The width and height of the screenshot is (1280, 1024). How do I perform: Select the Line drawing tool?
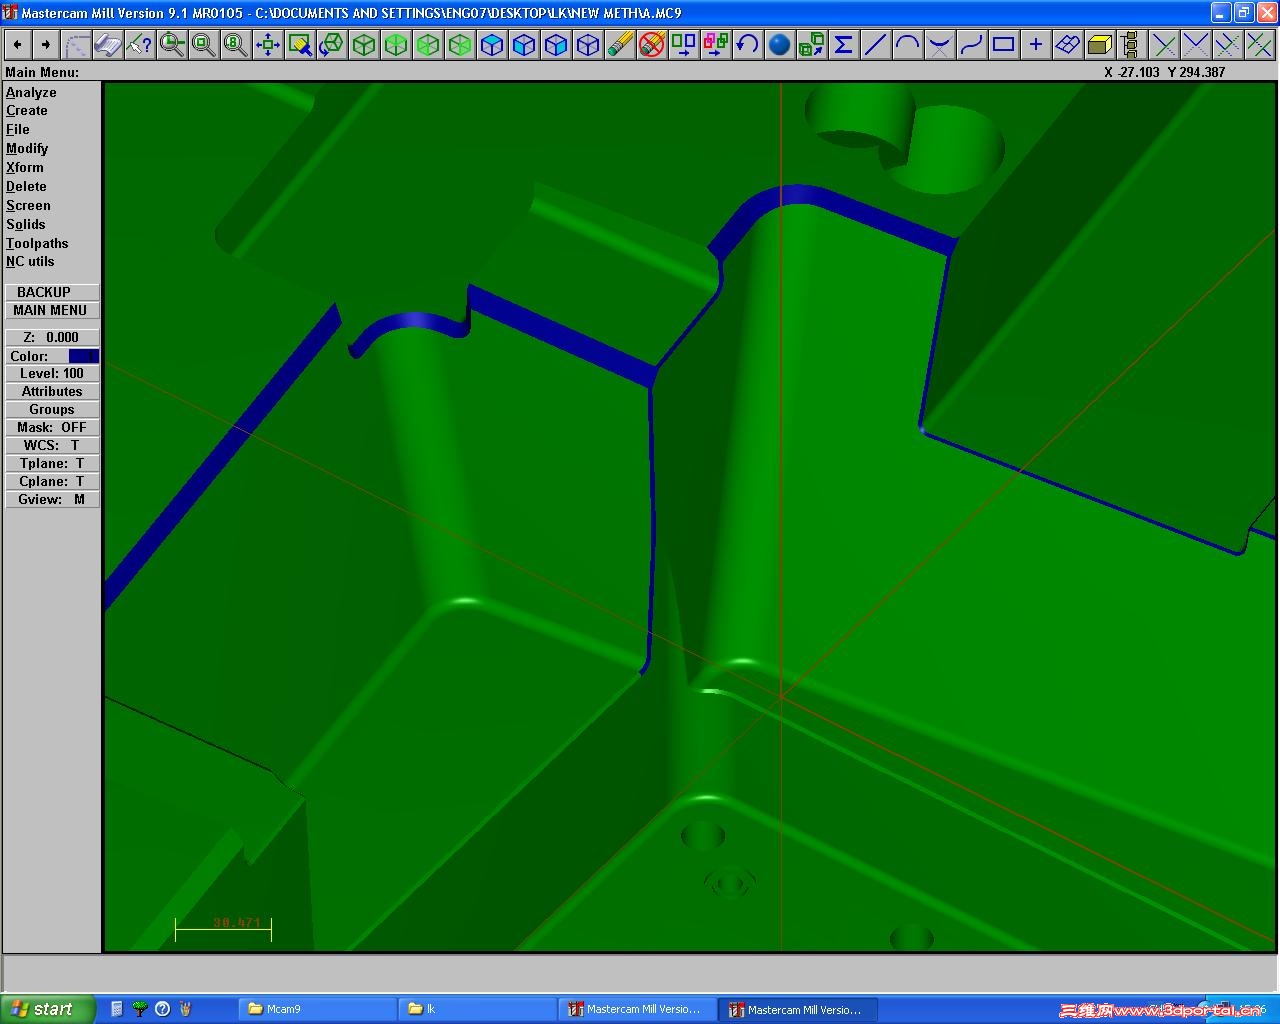tap(876, 44)
